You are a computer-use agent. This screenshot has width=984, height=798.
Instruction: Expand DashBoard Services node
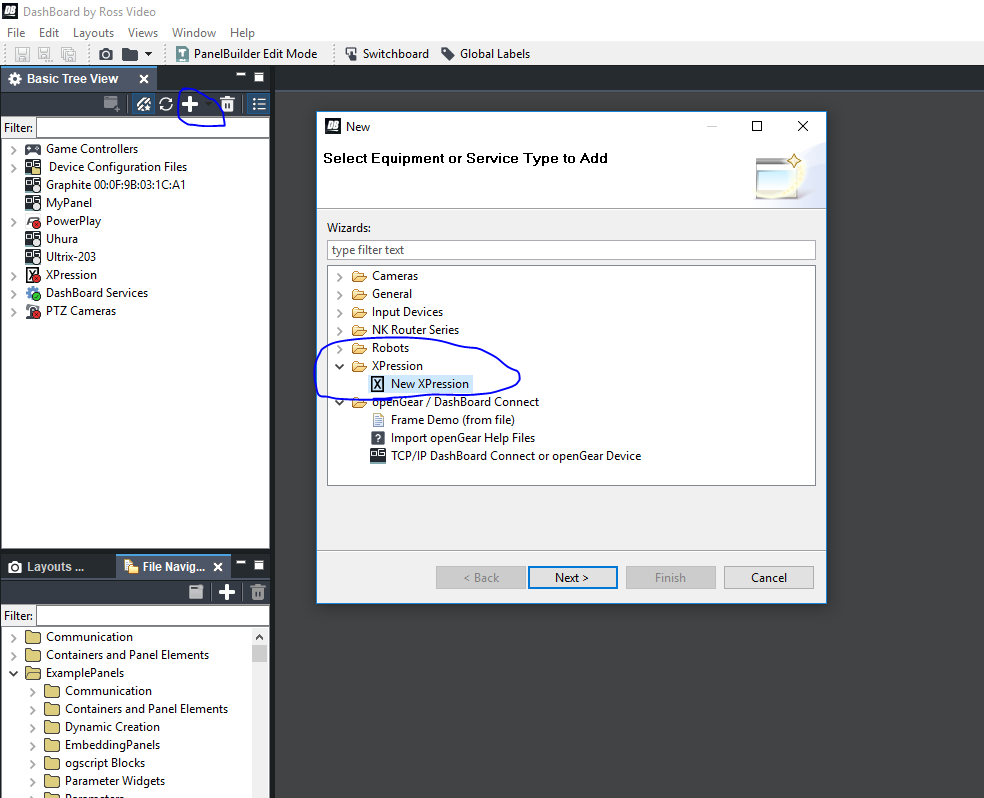point(13,294)
